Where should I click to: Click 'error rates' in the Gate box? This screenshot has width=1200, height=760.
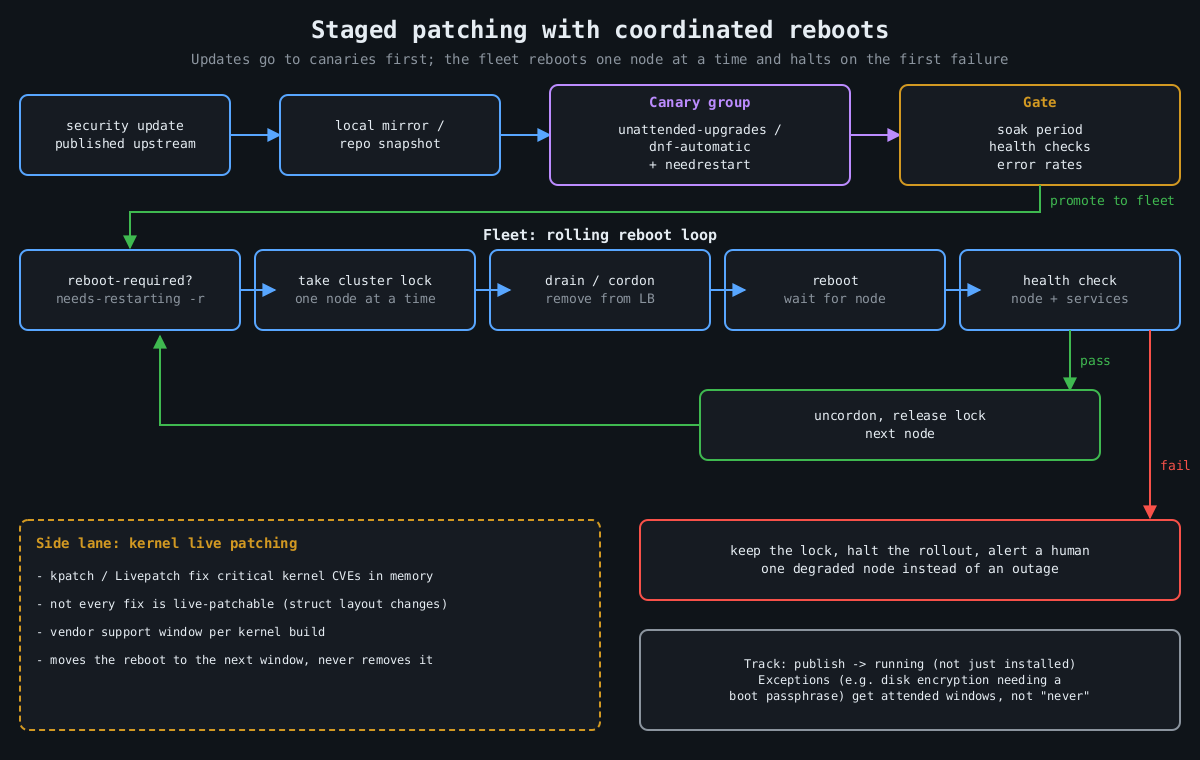click(1040, 164)
